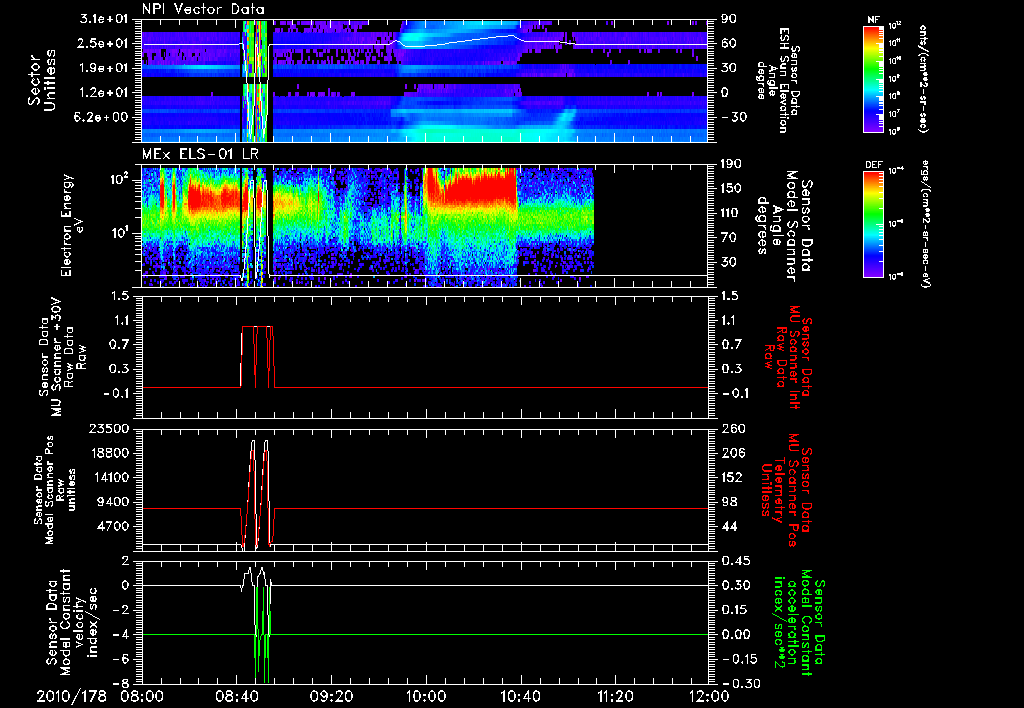Select the 'ESH Sun Elevation Angle' label
Screen dimensions: 1024x708
(777, 80)
